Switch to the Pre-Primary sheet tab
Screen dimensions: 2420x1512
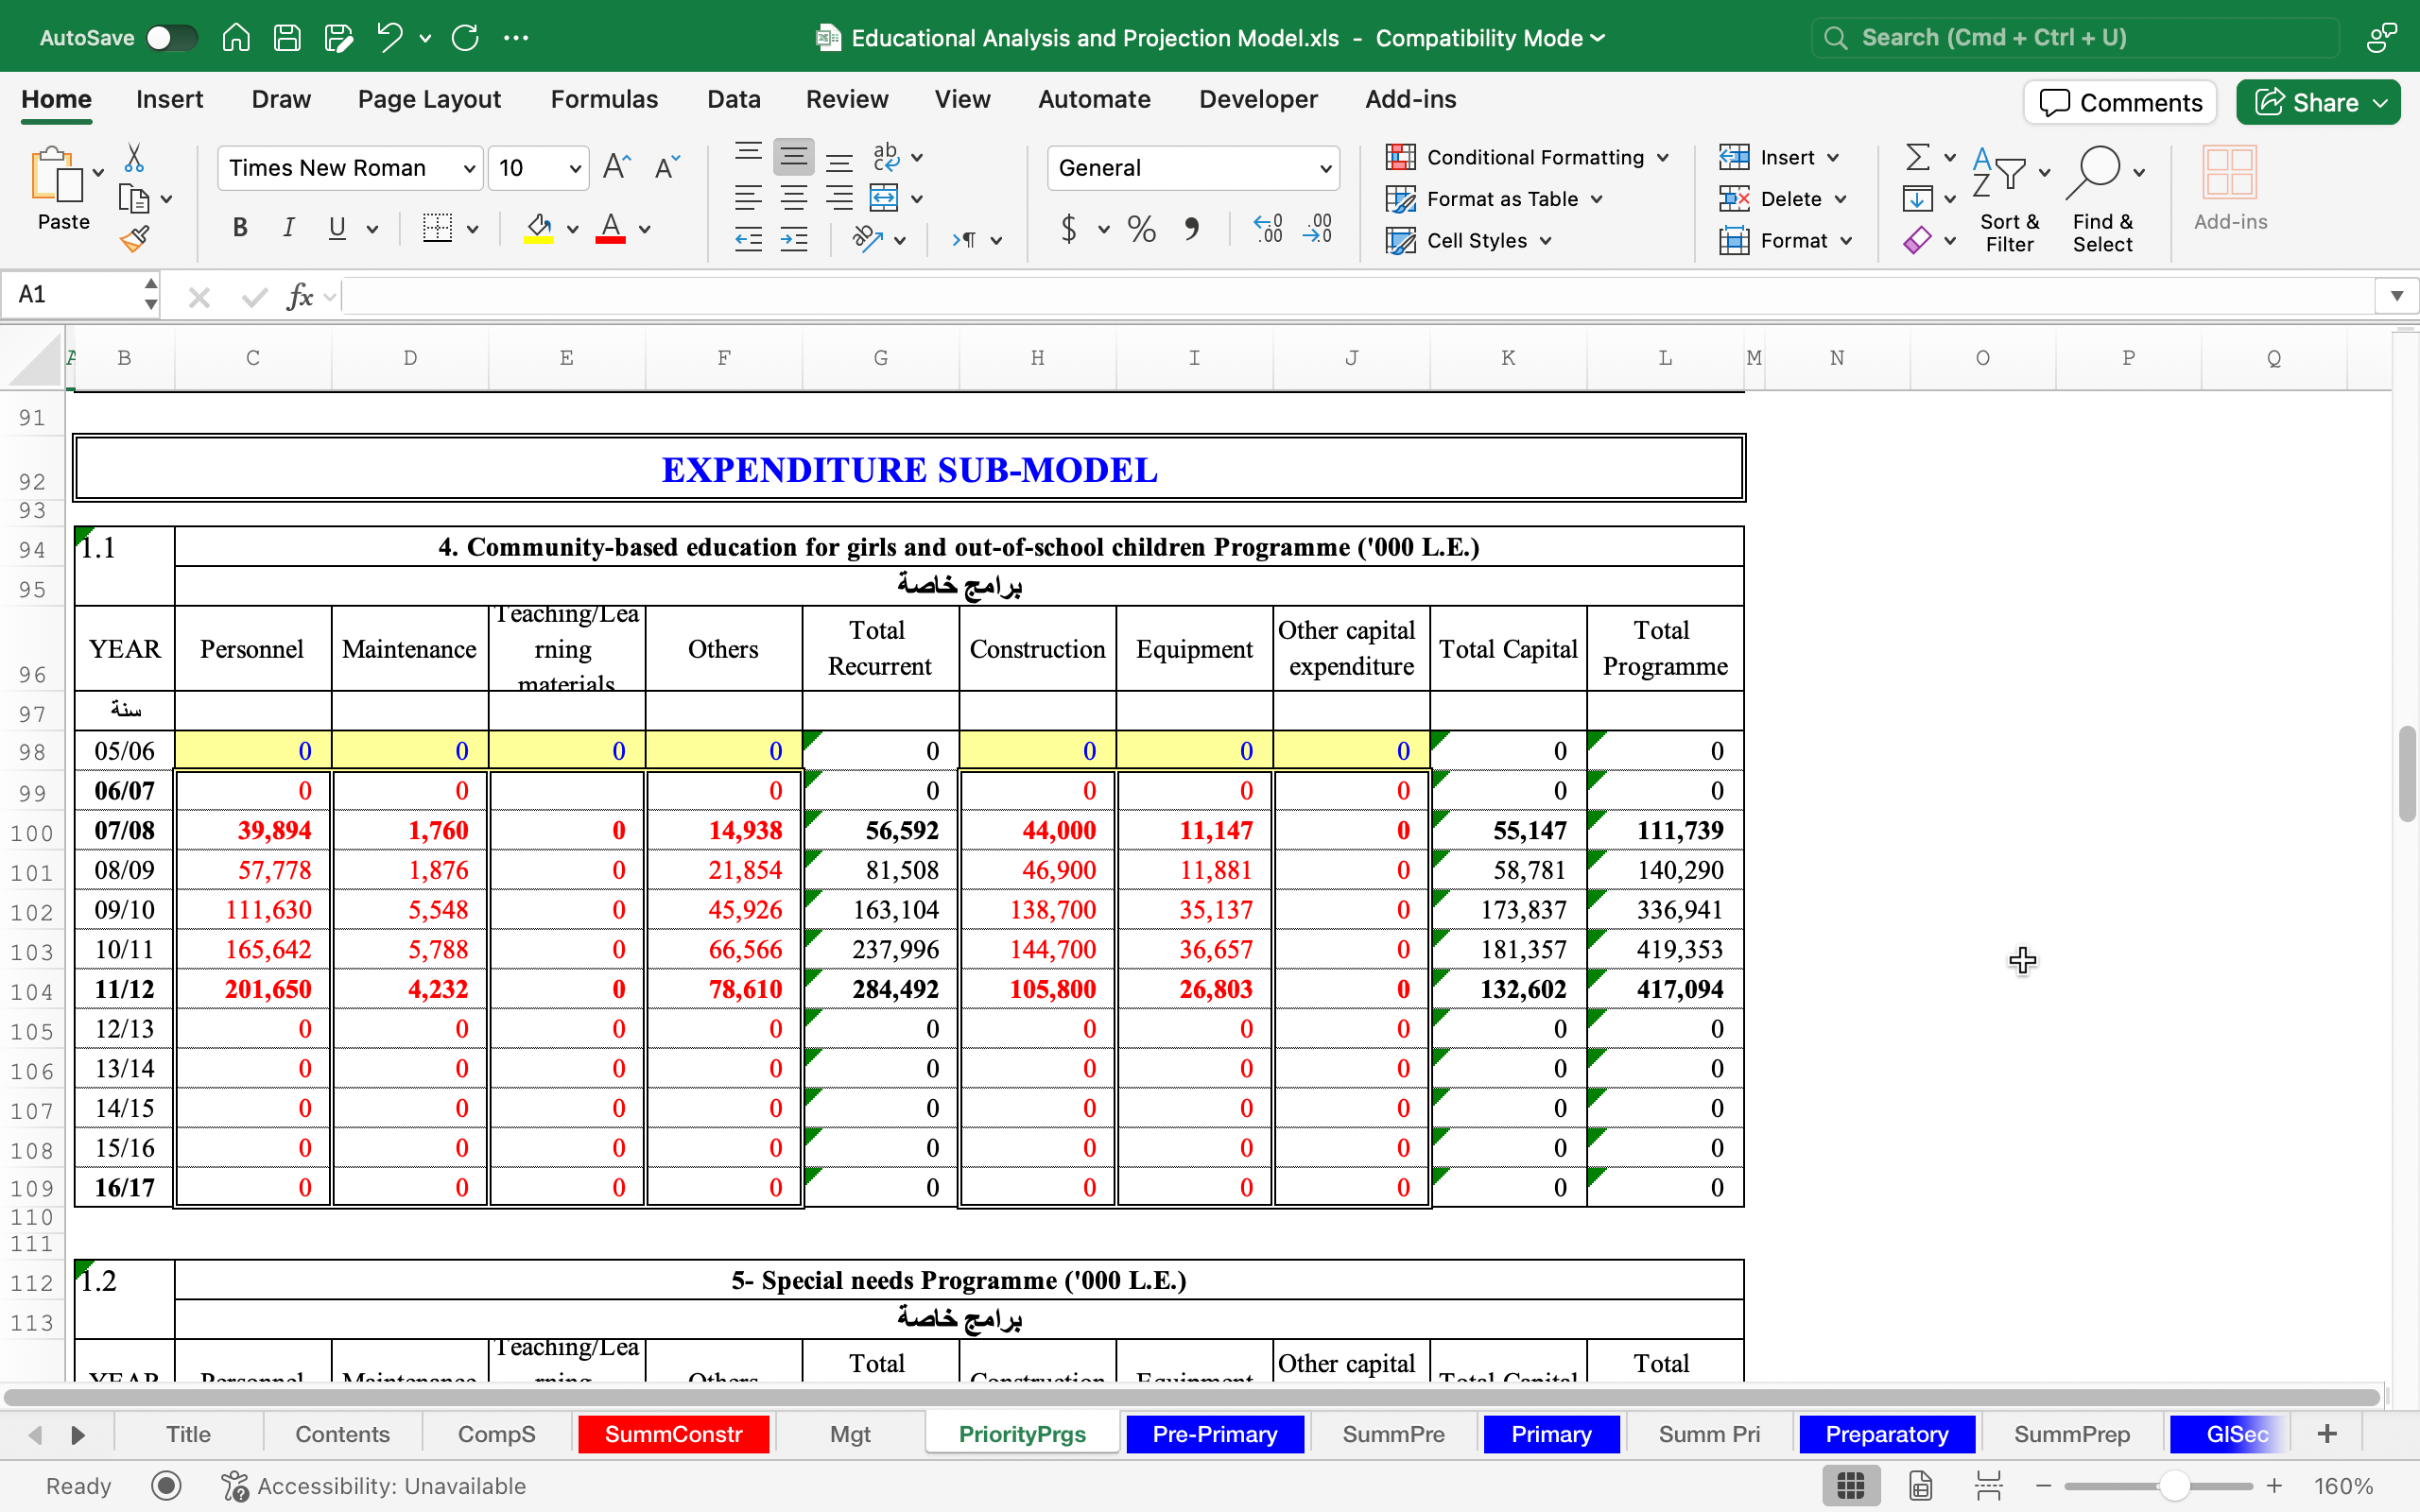pyautogui.click(x=1214, y=1434)
